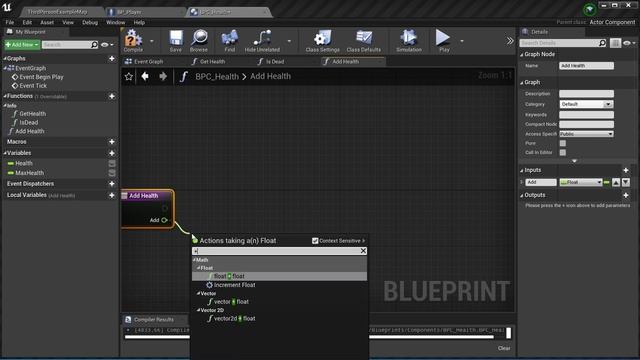Play the game in editor
Viewport: 640px width, 360px height.
(x=443, y=40)
